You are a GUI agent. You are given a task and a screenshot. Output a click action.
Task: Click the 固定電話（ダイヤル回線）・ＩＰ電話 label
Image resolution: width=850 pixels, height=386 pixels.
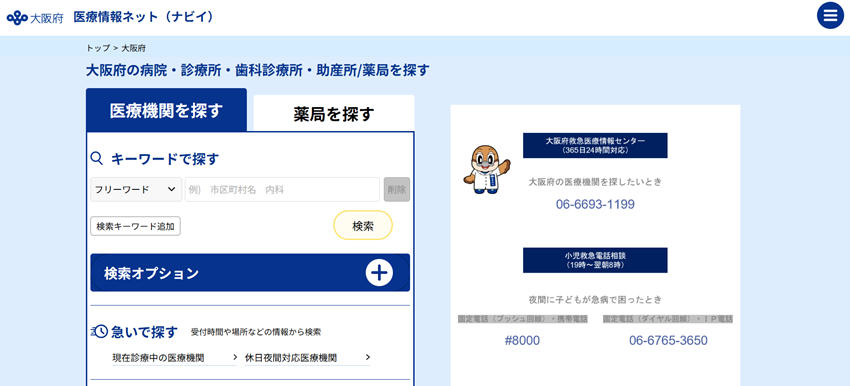(668, 319)
